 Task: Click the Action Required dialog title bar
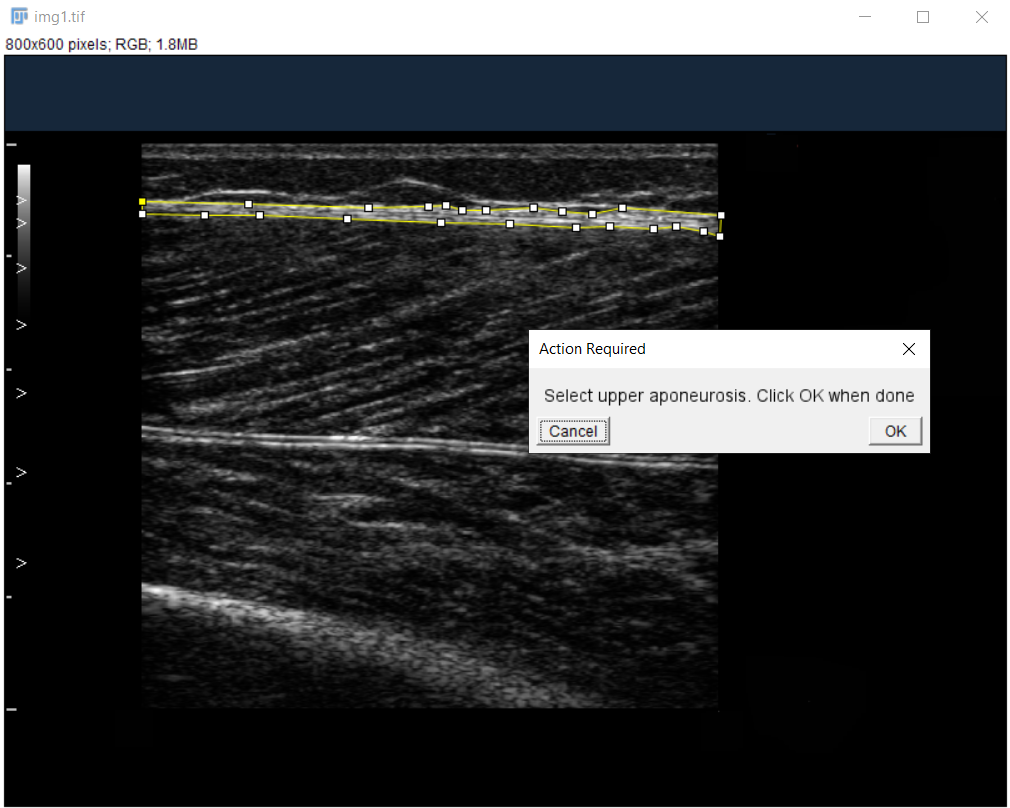pos(700,349)
